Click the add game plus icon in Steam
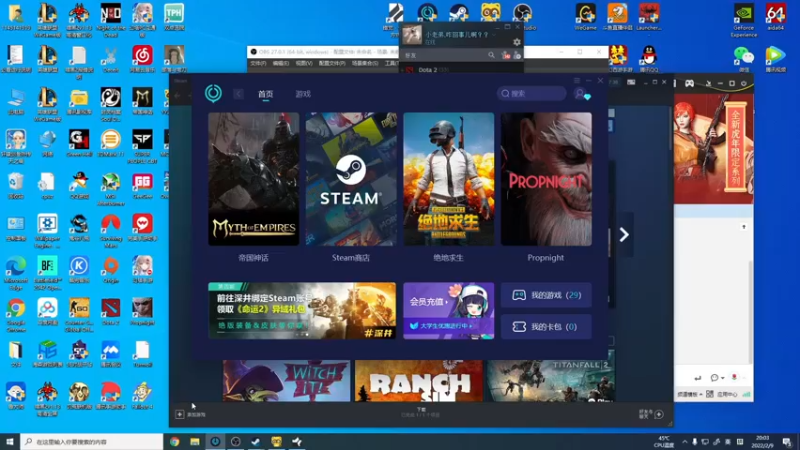The height and width of the screenshot is (450, 800). pos(180,414)
